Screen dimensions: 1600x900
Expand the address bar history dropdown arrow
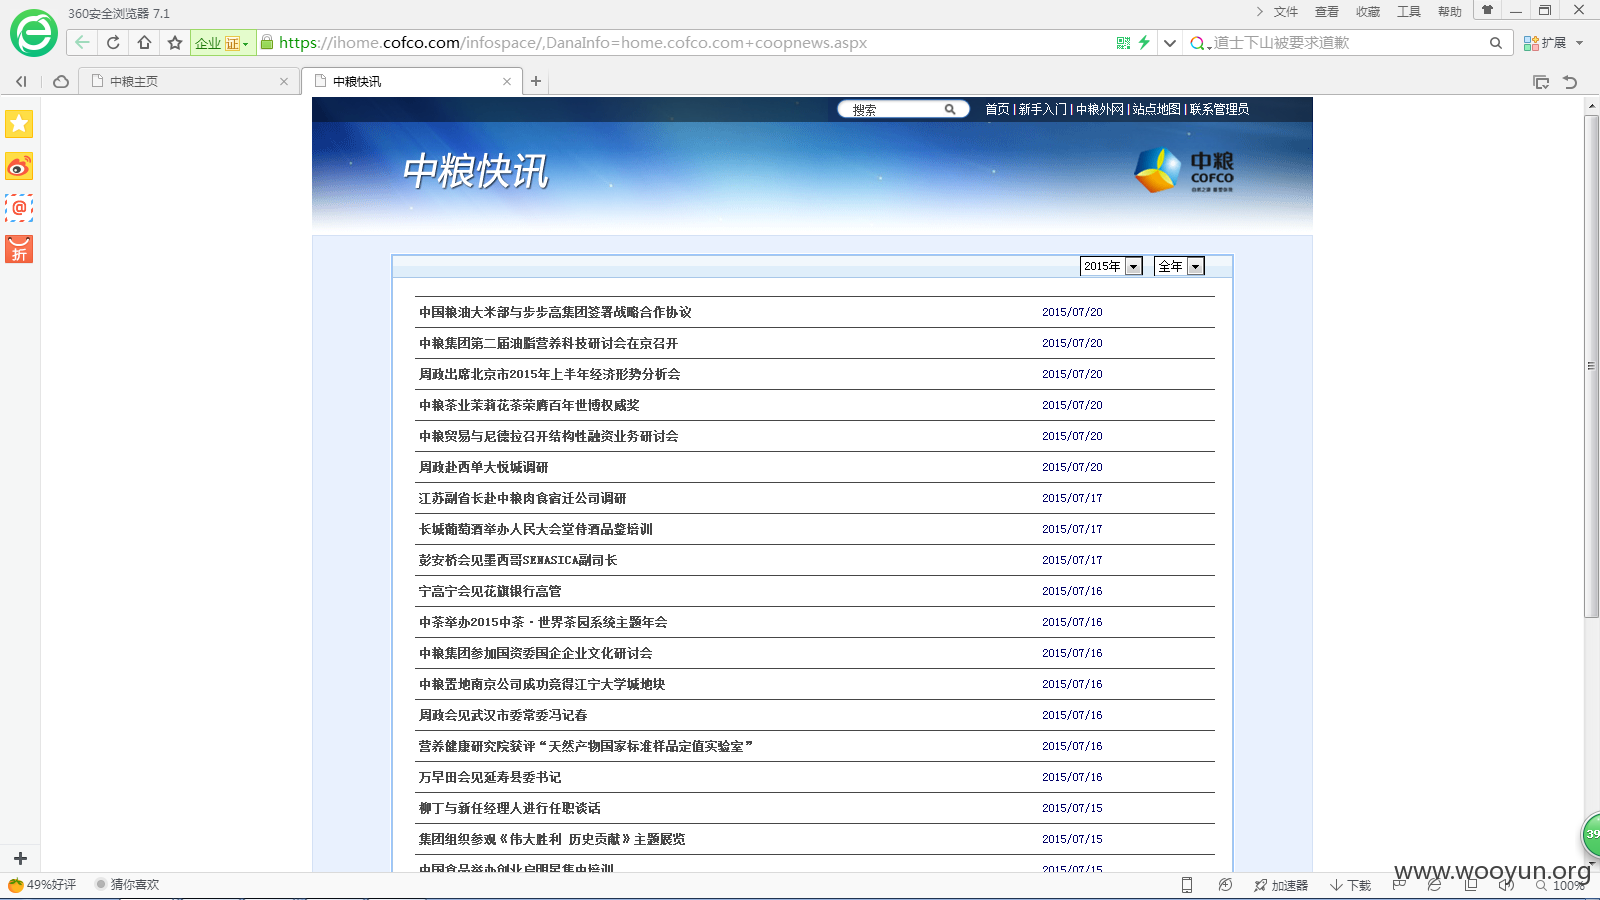(x=1170, y=43)
